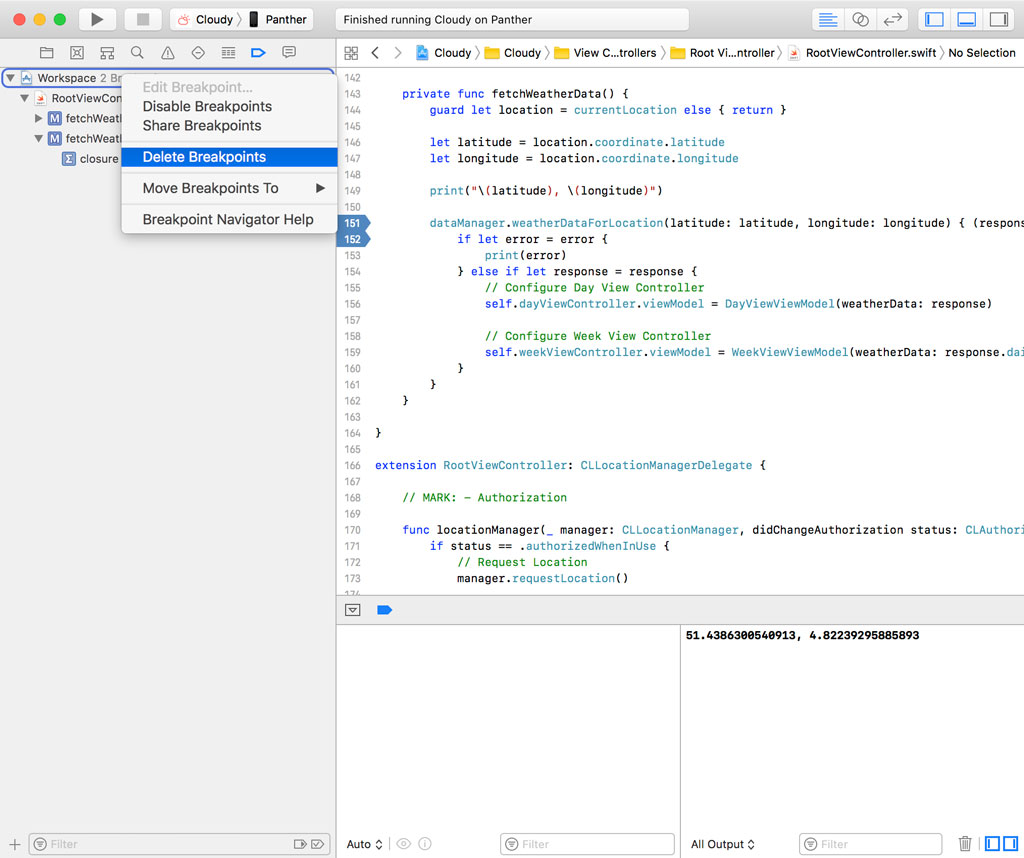Open the Find navigator
This screenshot has width=1024, height=858.
[137, 52]
